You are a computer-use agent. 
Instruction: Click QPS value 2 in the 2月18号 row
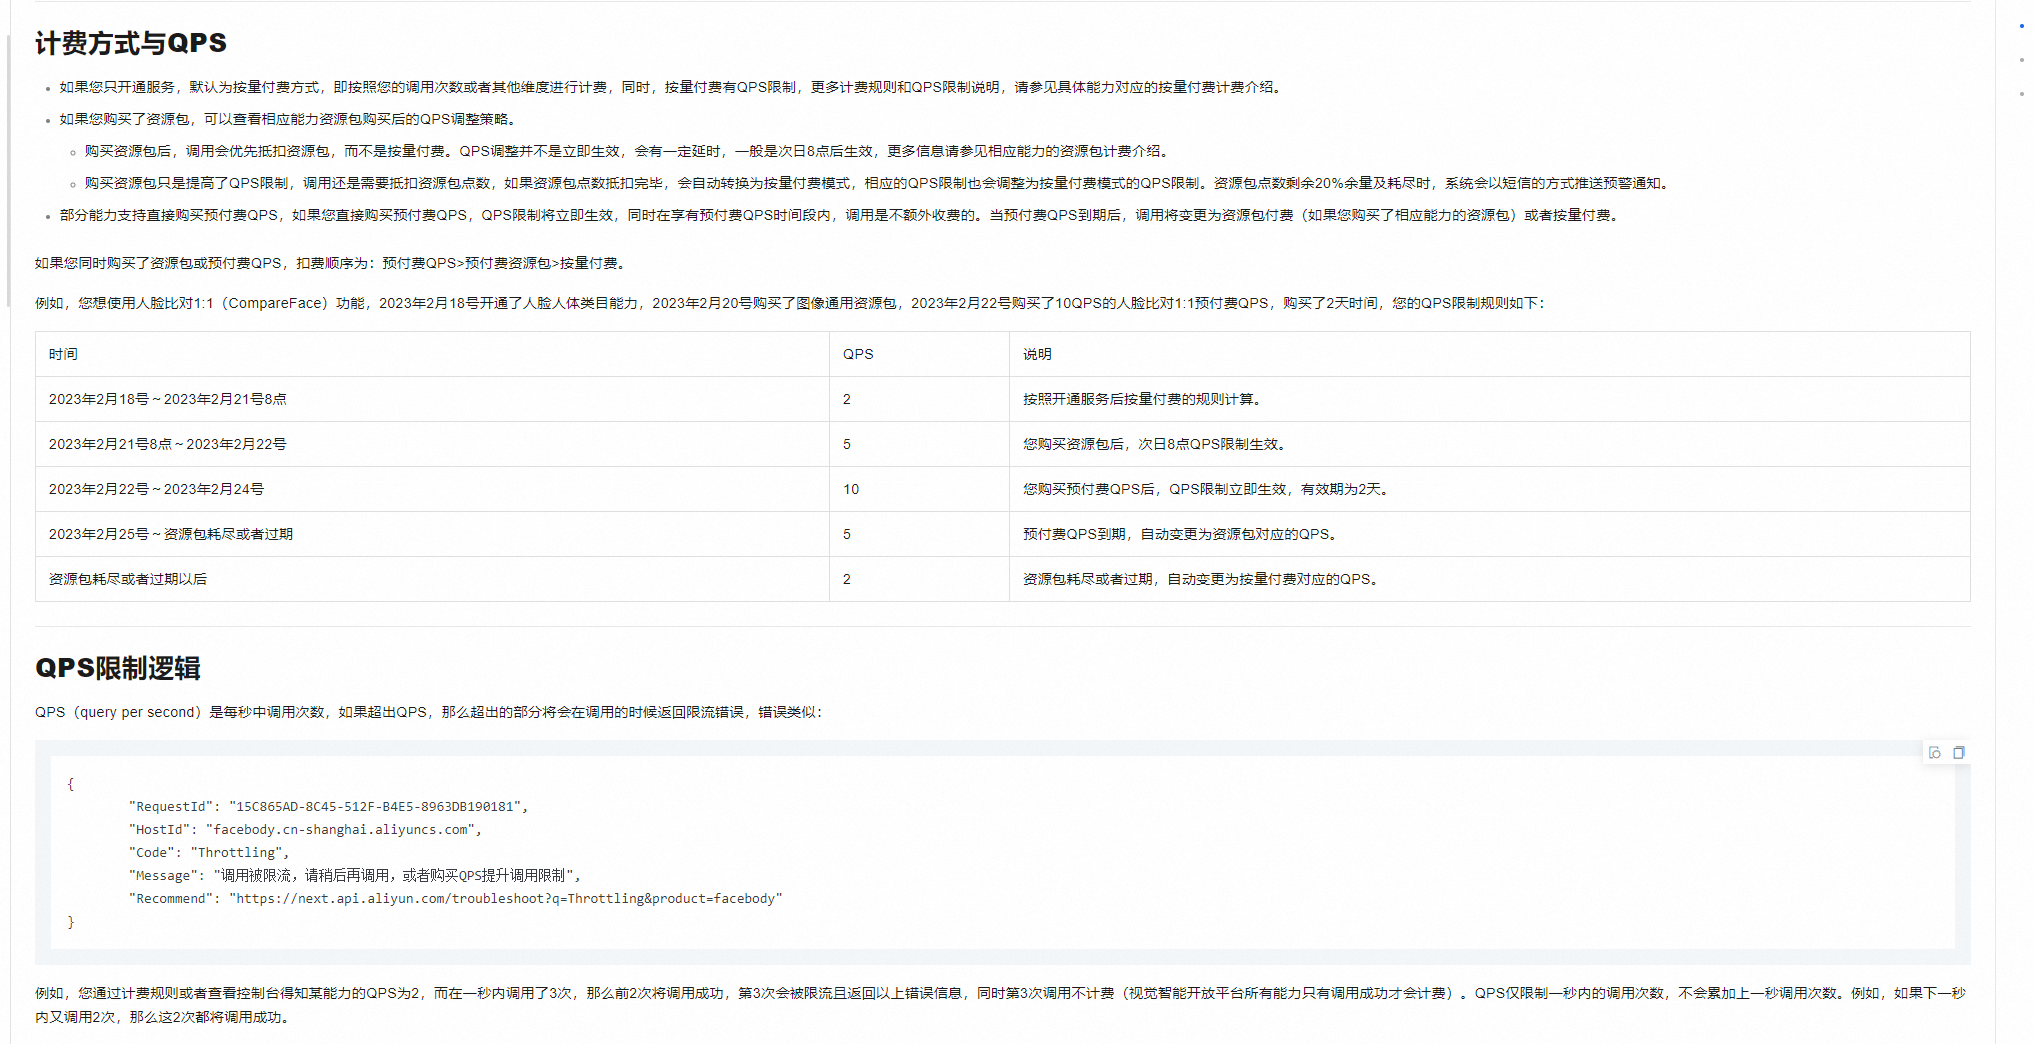click(x=847, y=399)
